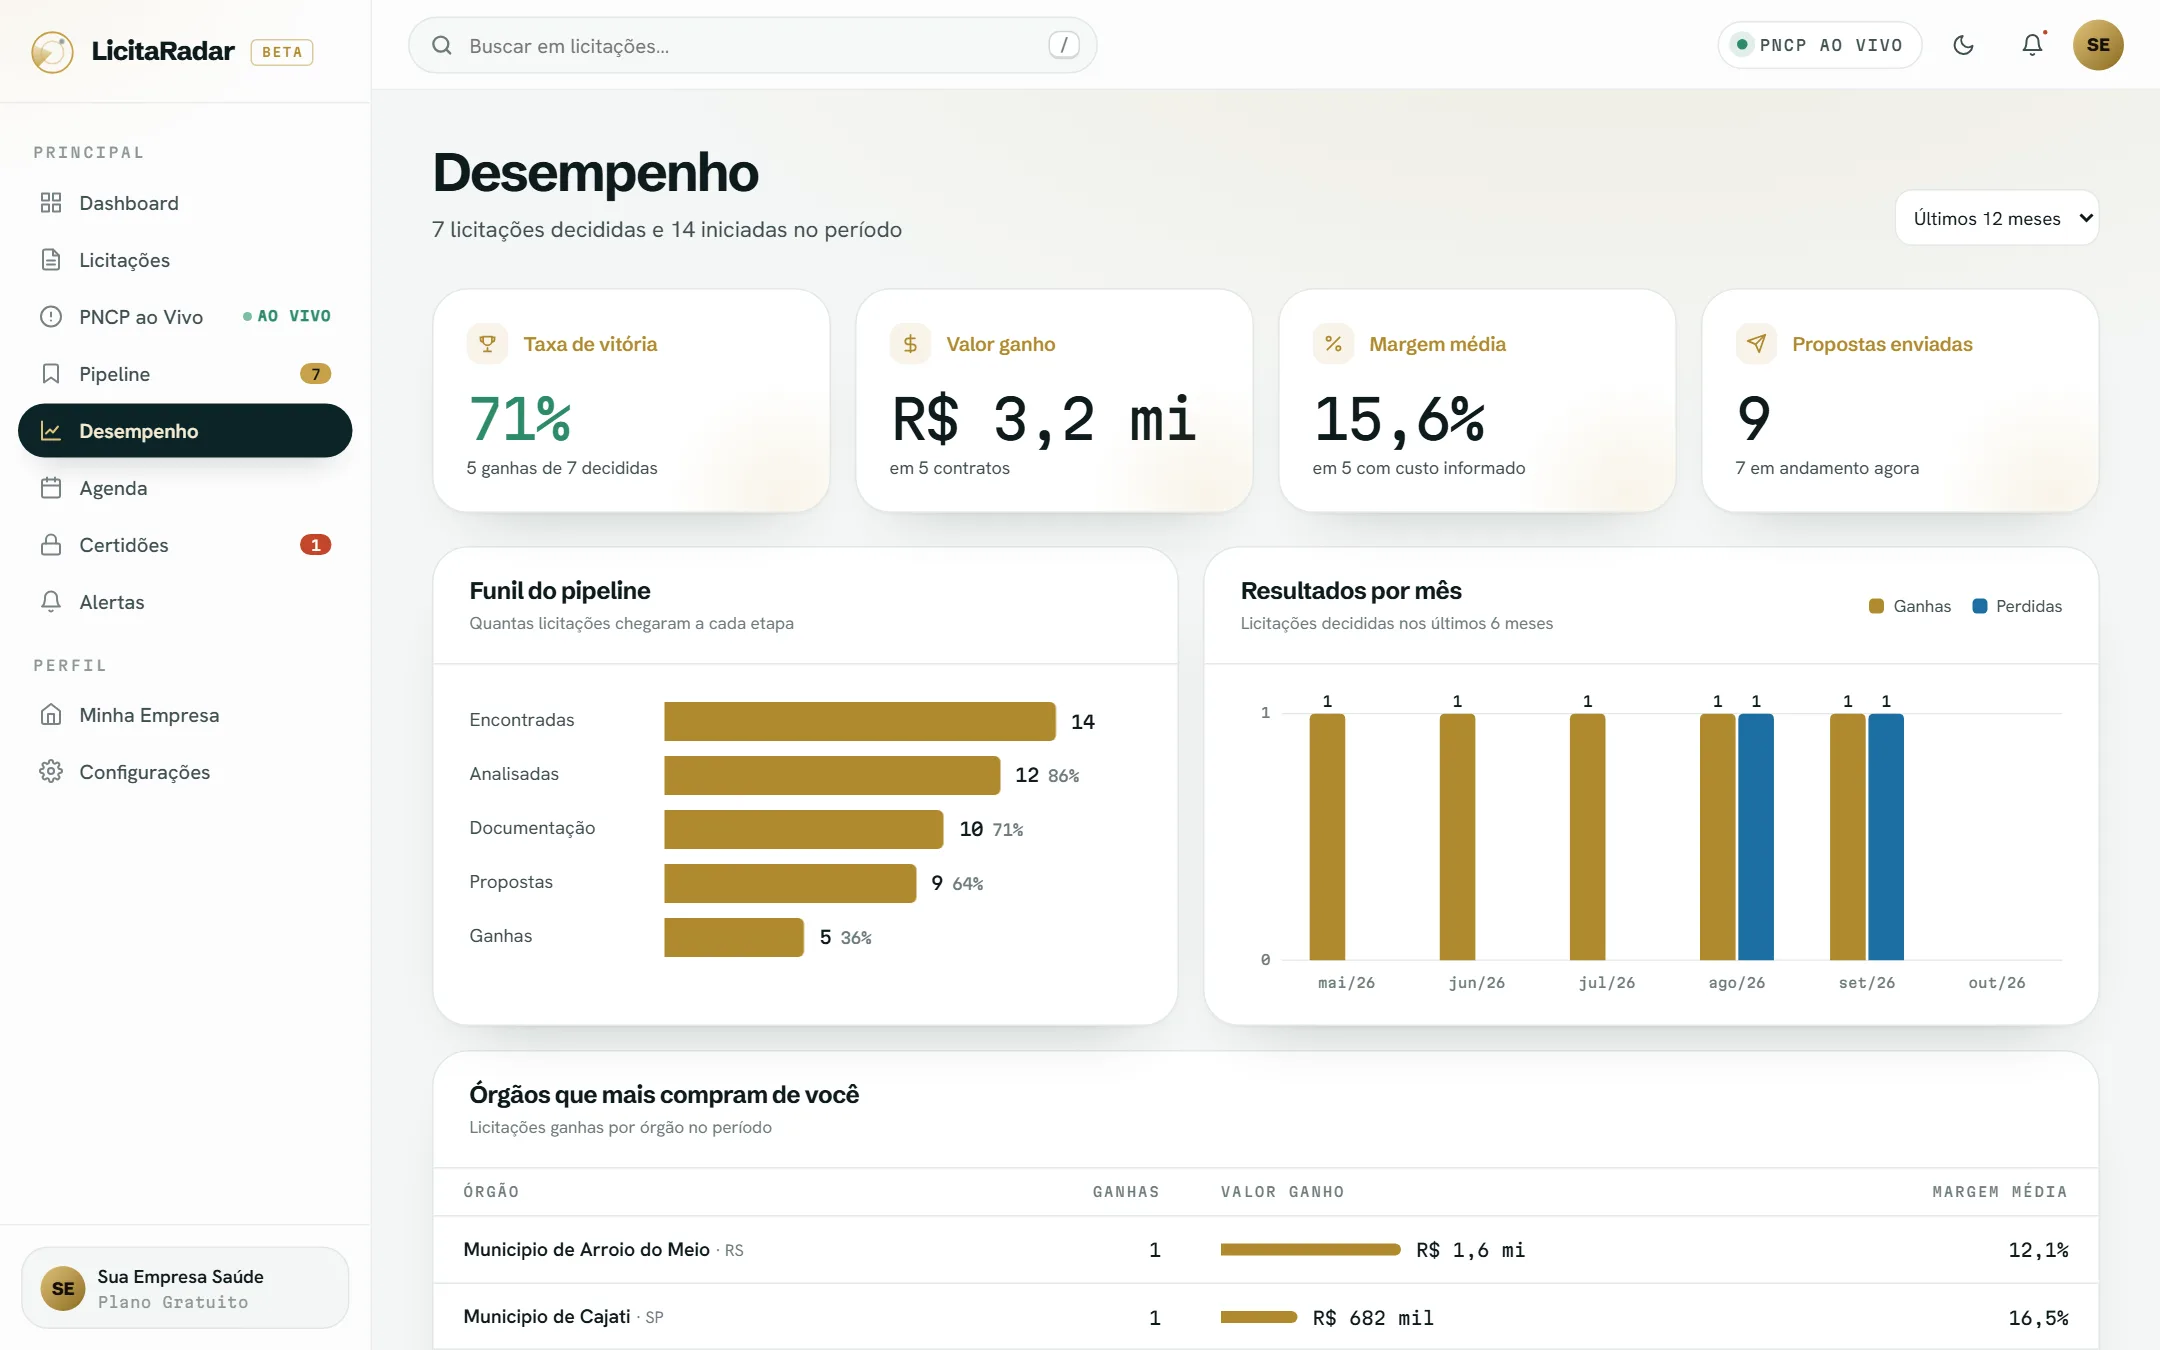The image size is (2160, 1350).
Task: Click the Ganhas funnel bar
Action: pyautogui.click(x=733, y=937)
